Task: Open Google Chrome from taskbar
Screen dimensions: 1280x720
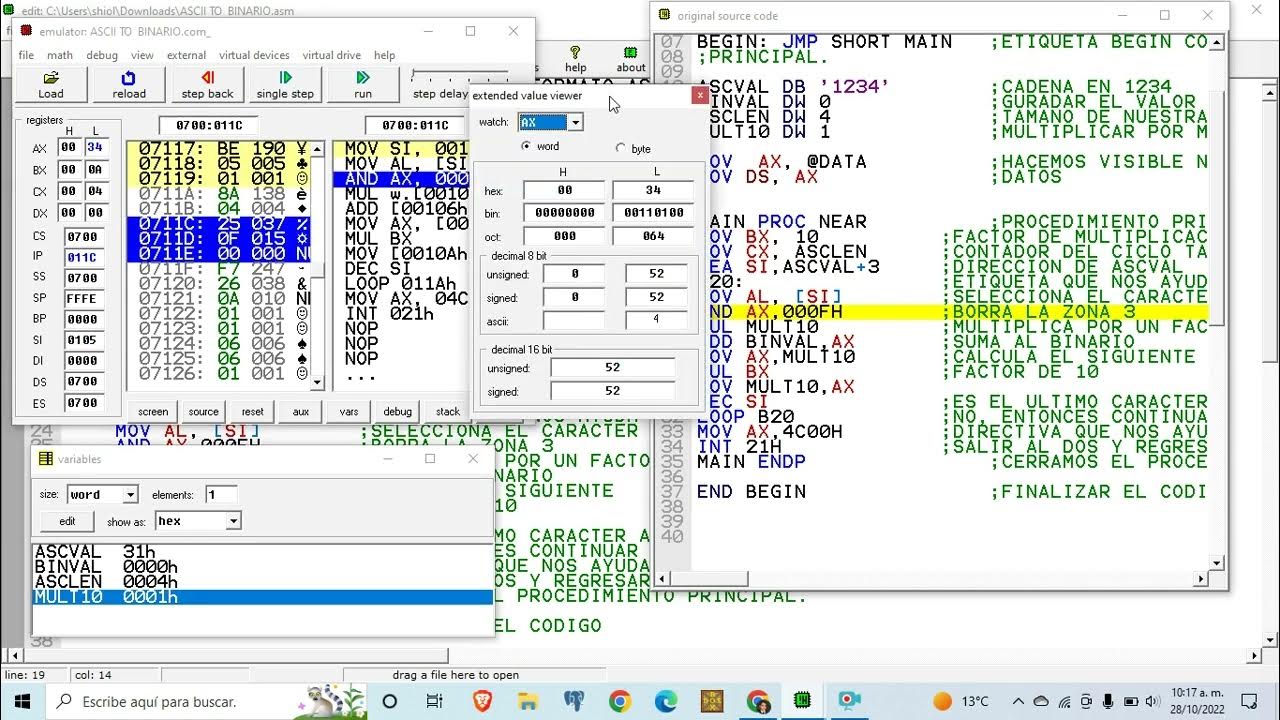Action: point(620,701)
